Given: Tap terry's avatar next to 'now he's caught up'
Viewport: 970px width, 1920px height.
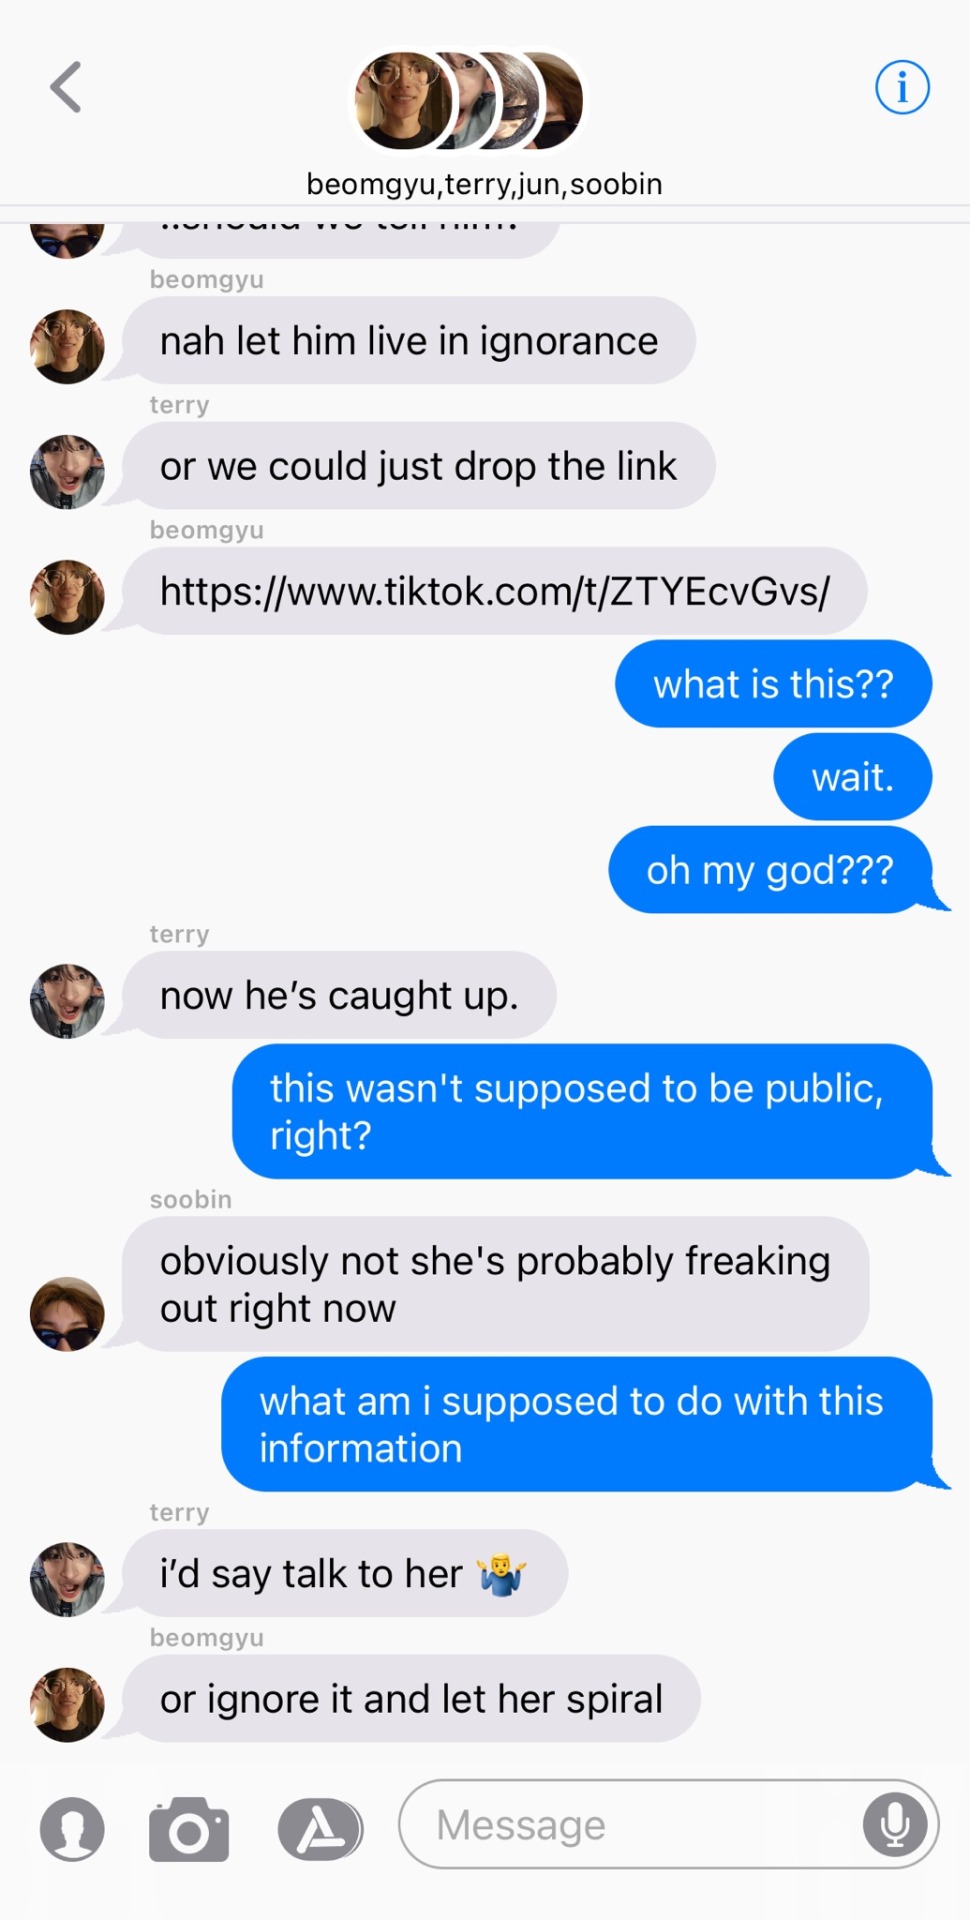Looking at the screenshot, I should click(x=67, y=1001).
